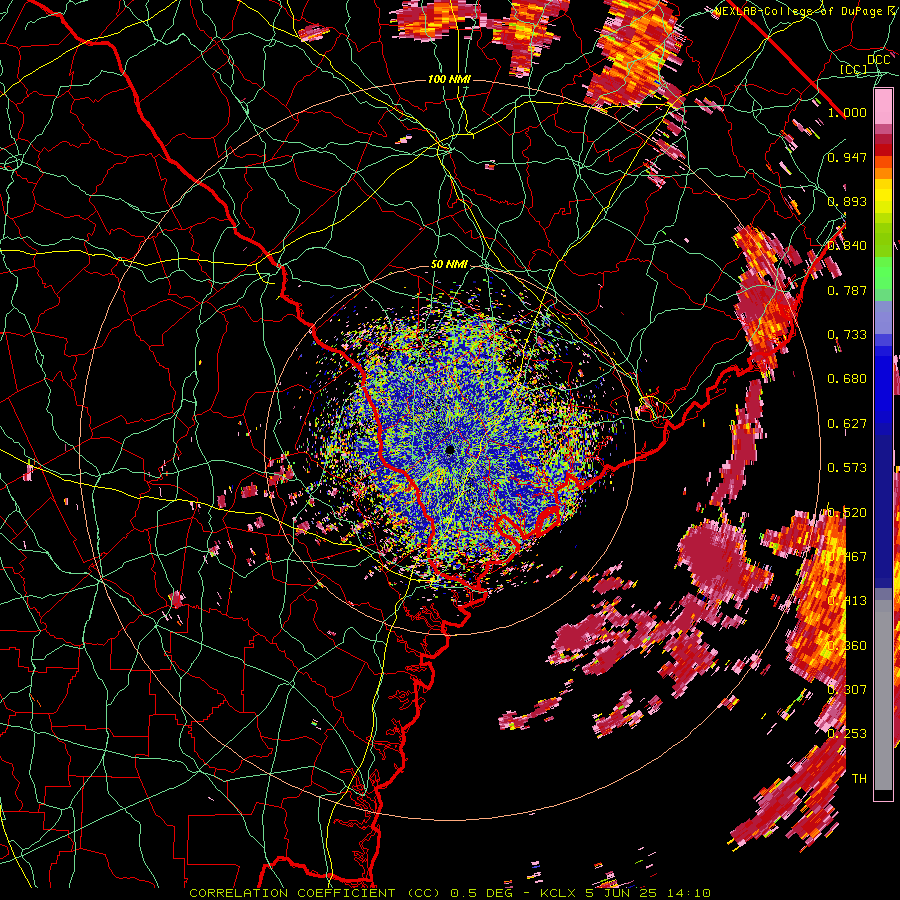
Task: Click the Correlation Coefficient caption at bottom
Action: tap(450, 893)
